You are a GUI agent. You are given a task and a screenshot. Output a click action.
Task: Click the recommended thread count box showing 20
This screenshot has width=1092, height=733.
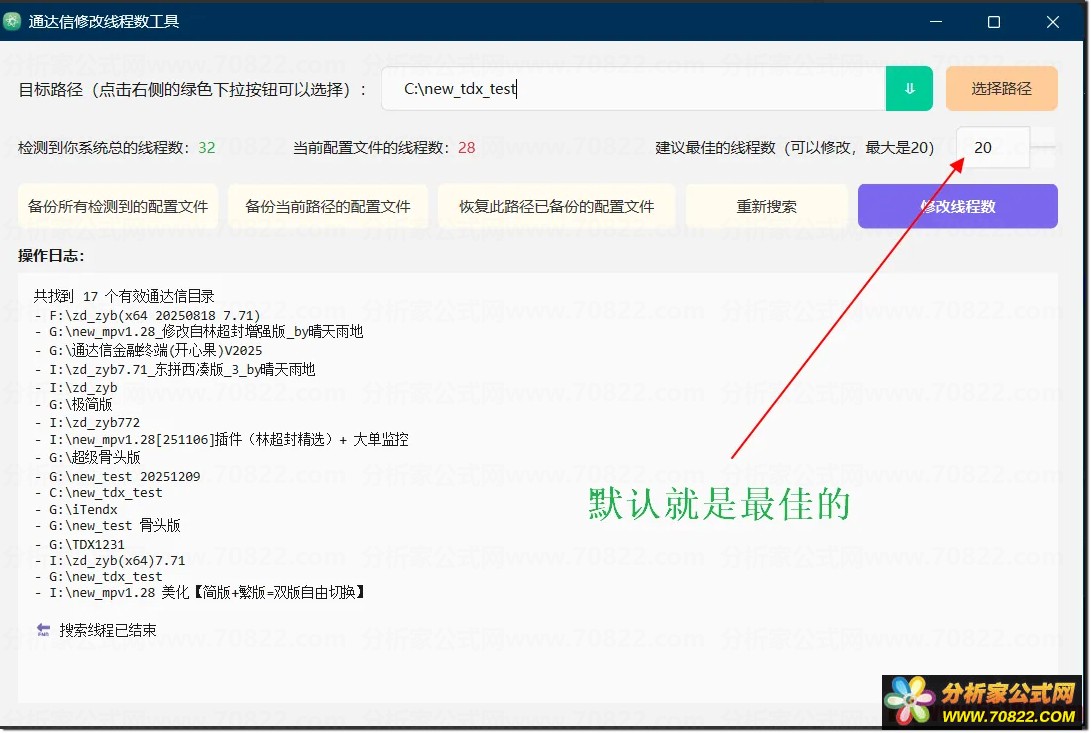(990, 148)
